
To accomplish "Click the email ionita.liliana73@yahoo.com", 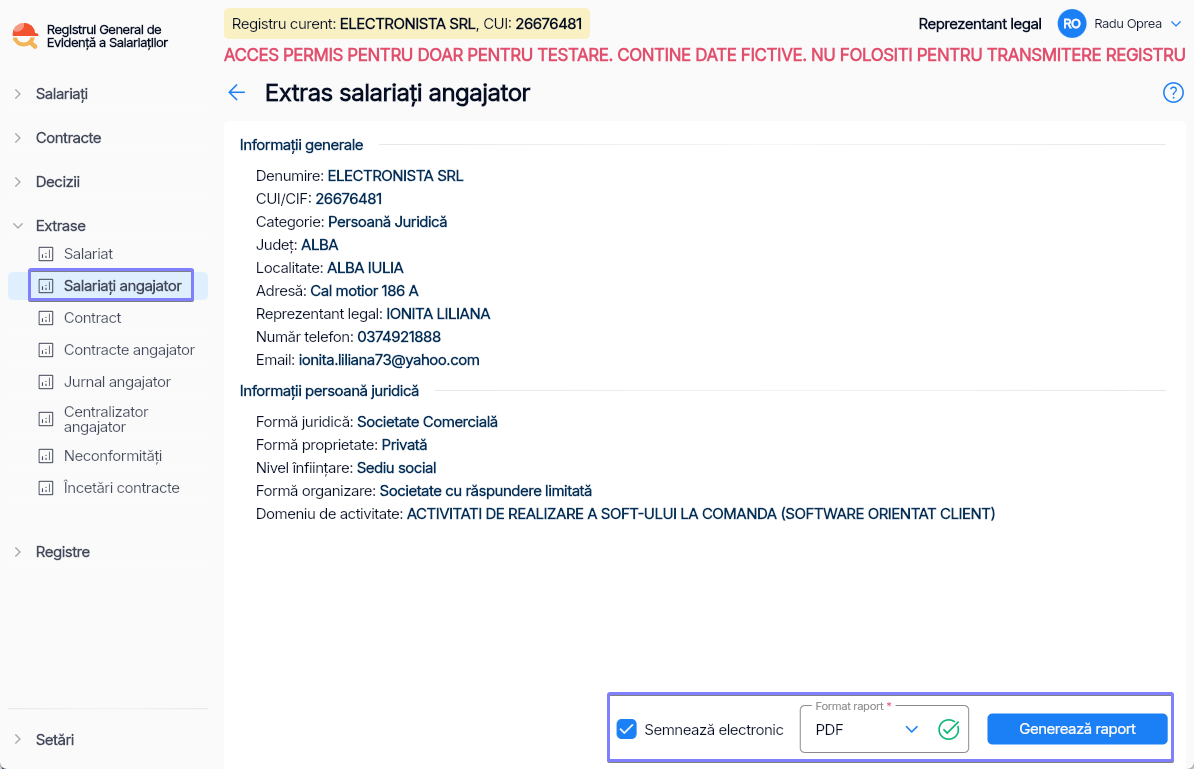I will pyautogui.click(x=388, y=360).
